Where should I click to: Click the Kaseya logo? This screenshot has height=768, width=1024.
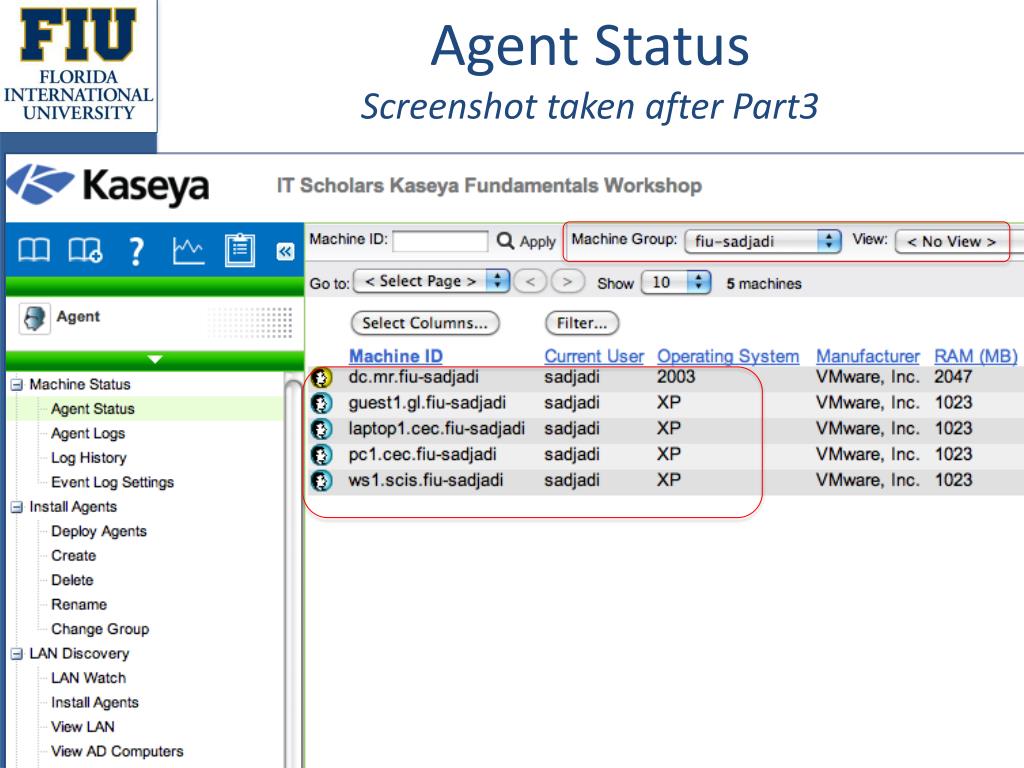[108, 186]
